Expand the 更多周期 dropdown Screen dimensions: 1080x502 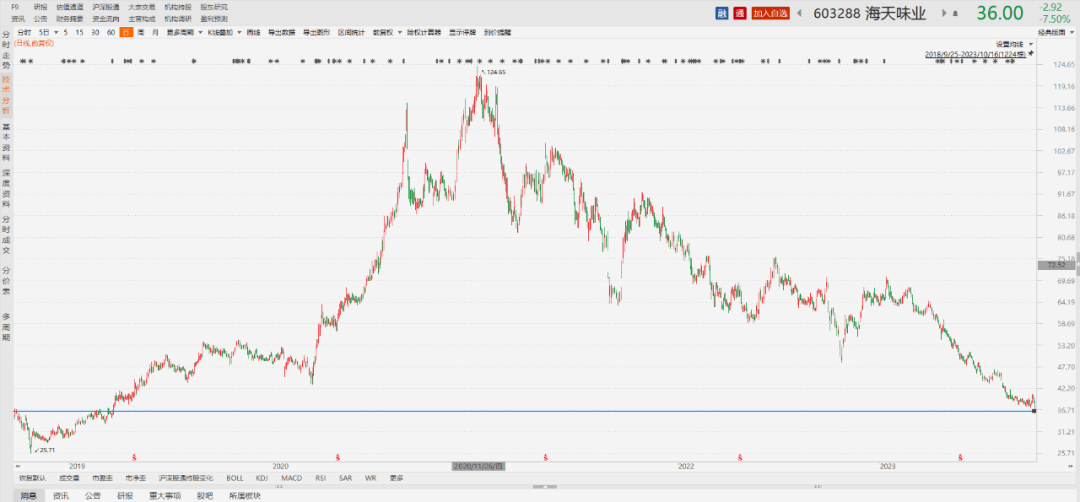180,32
